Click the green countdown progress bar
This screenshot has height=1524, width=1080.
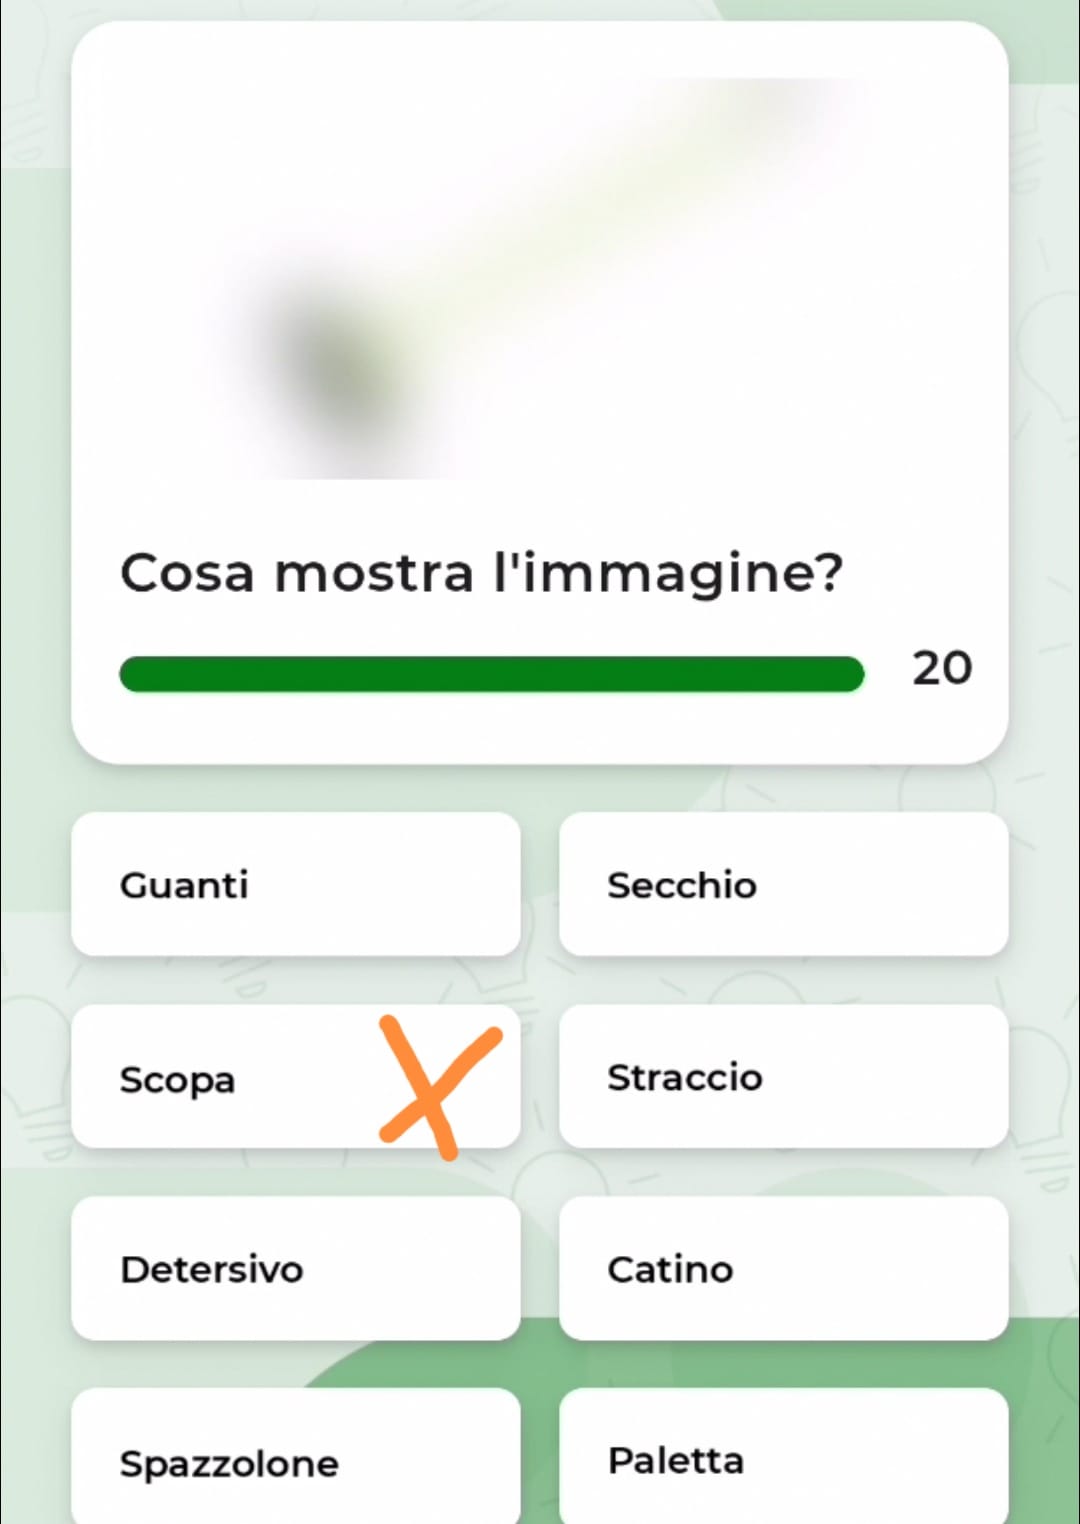pos(491,674)
